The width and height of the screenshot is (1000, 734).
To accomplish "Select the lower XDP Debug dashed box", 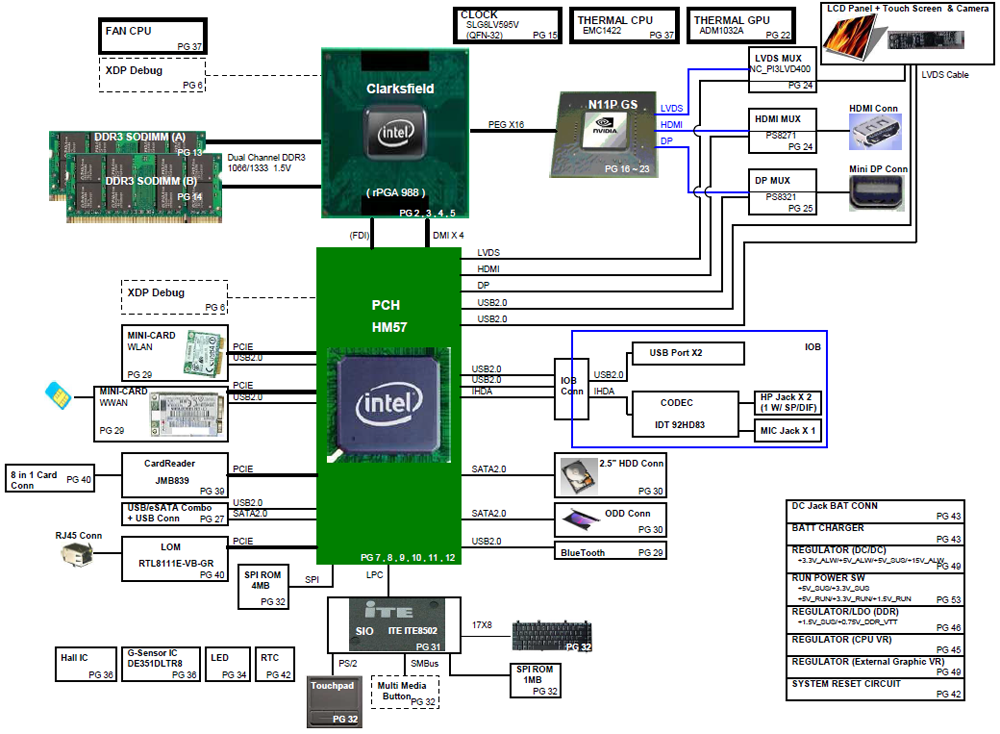I will (x=174, y=297).
